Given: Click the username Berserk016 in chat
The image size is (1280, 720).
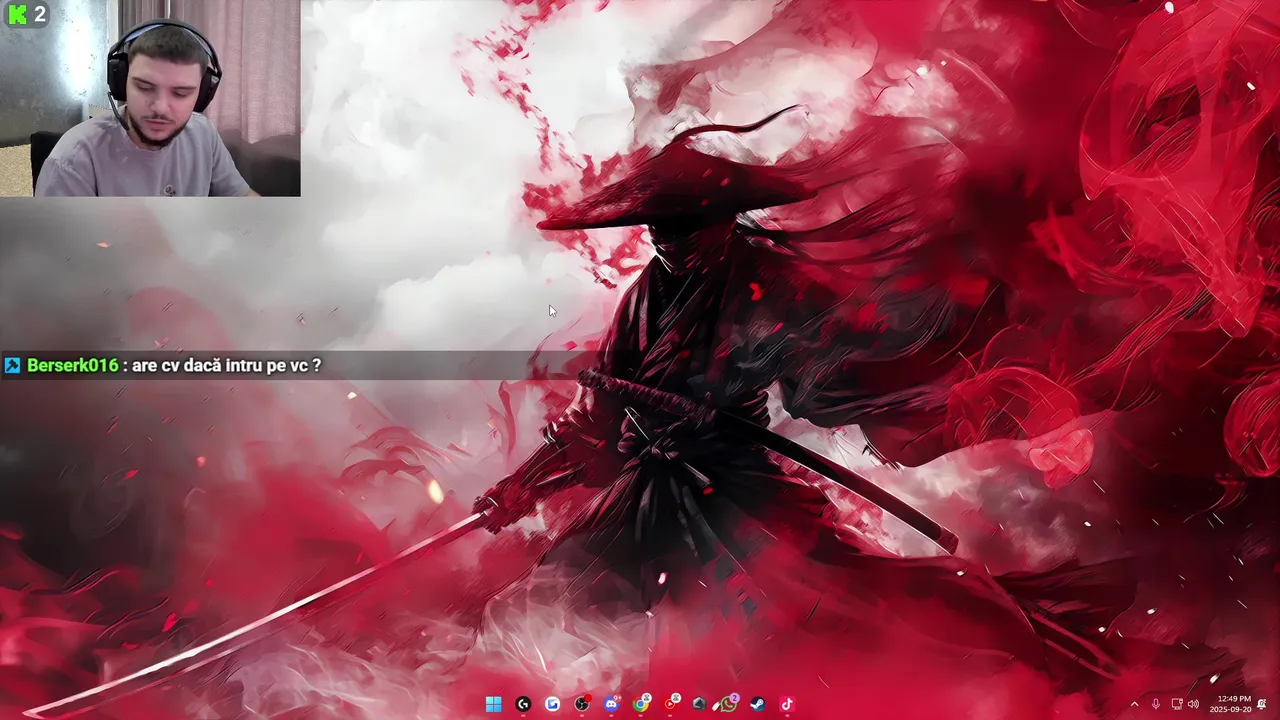Looking at the screenshot, I should [72, 365].
